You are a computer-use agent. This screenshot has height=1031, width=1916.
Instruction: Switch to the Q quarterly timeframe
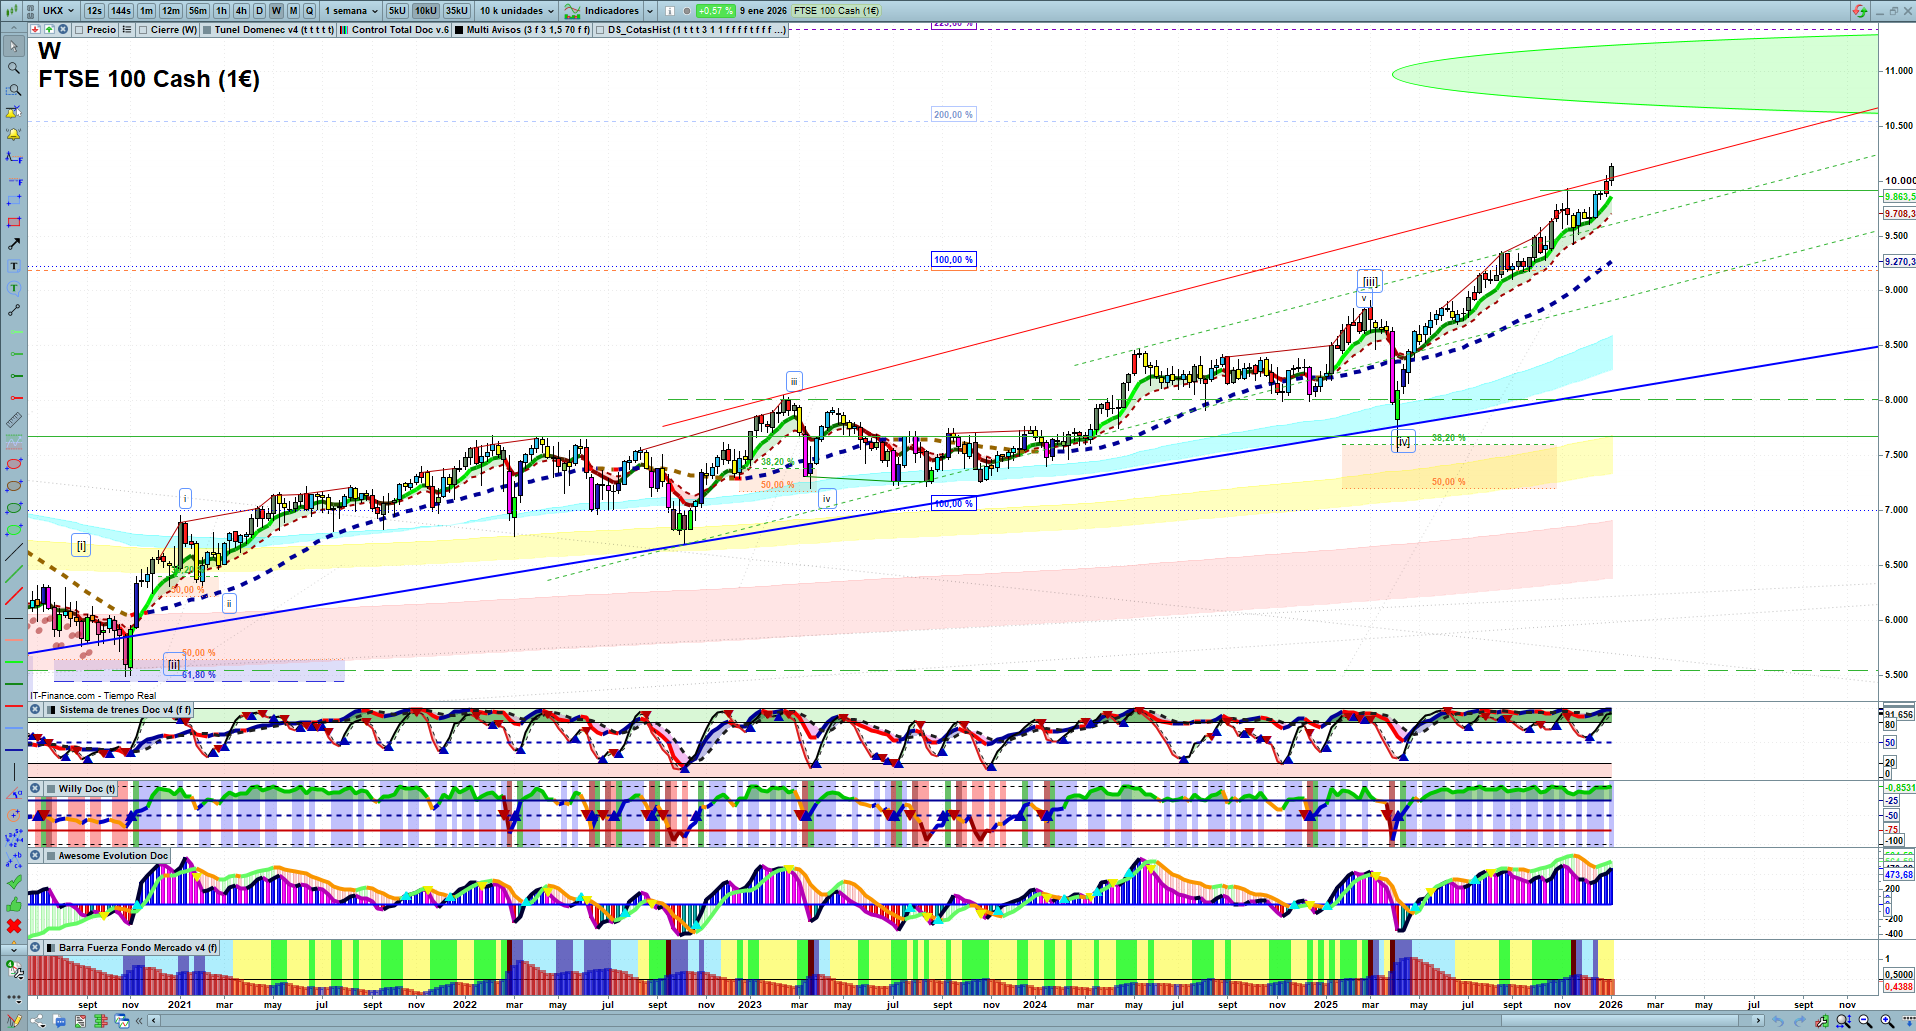310,11
